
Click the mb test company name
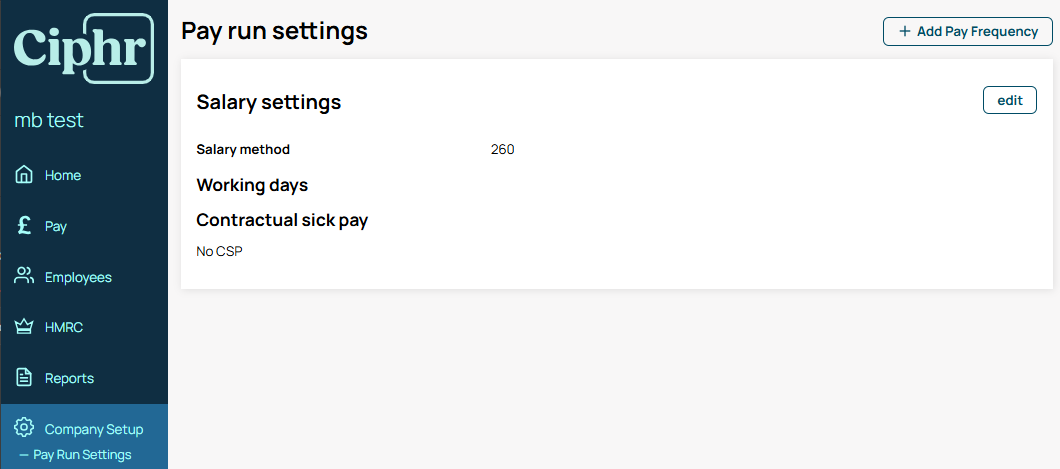tap(49, 120)
